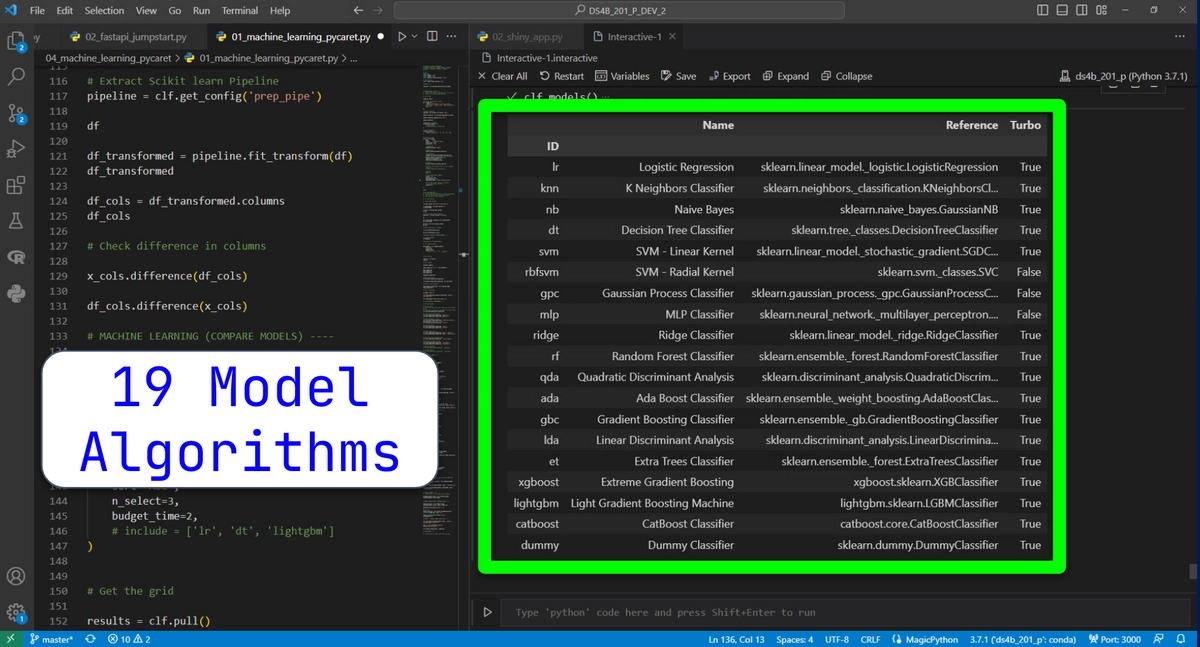Viewport: 1200px width, 647px height.
Task: Click Save in the interactive toolbar
Action: point(678,76)
